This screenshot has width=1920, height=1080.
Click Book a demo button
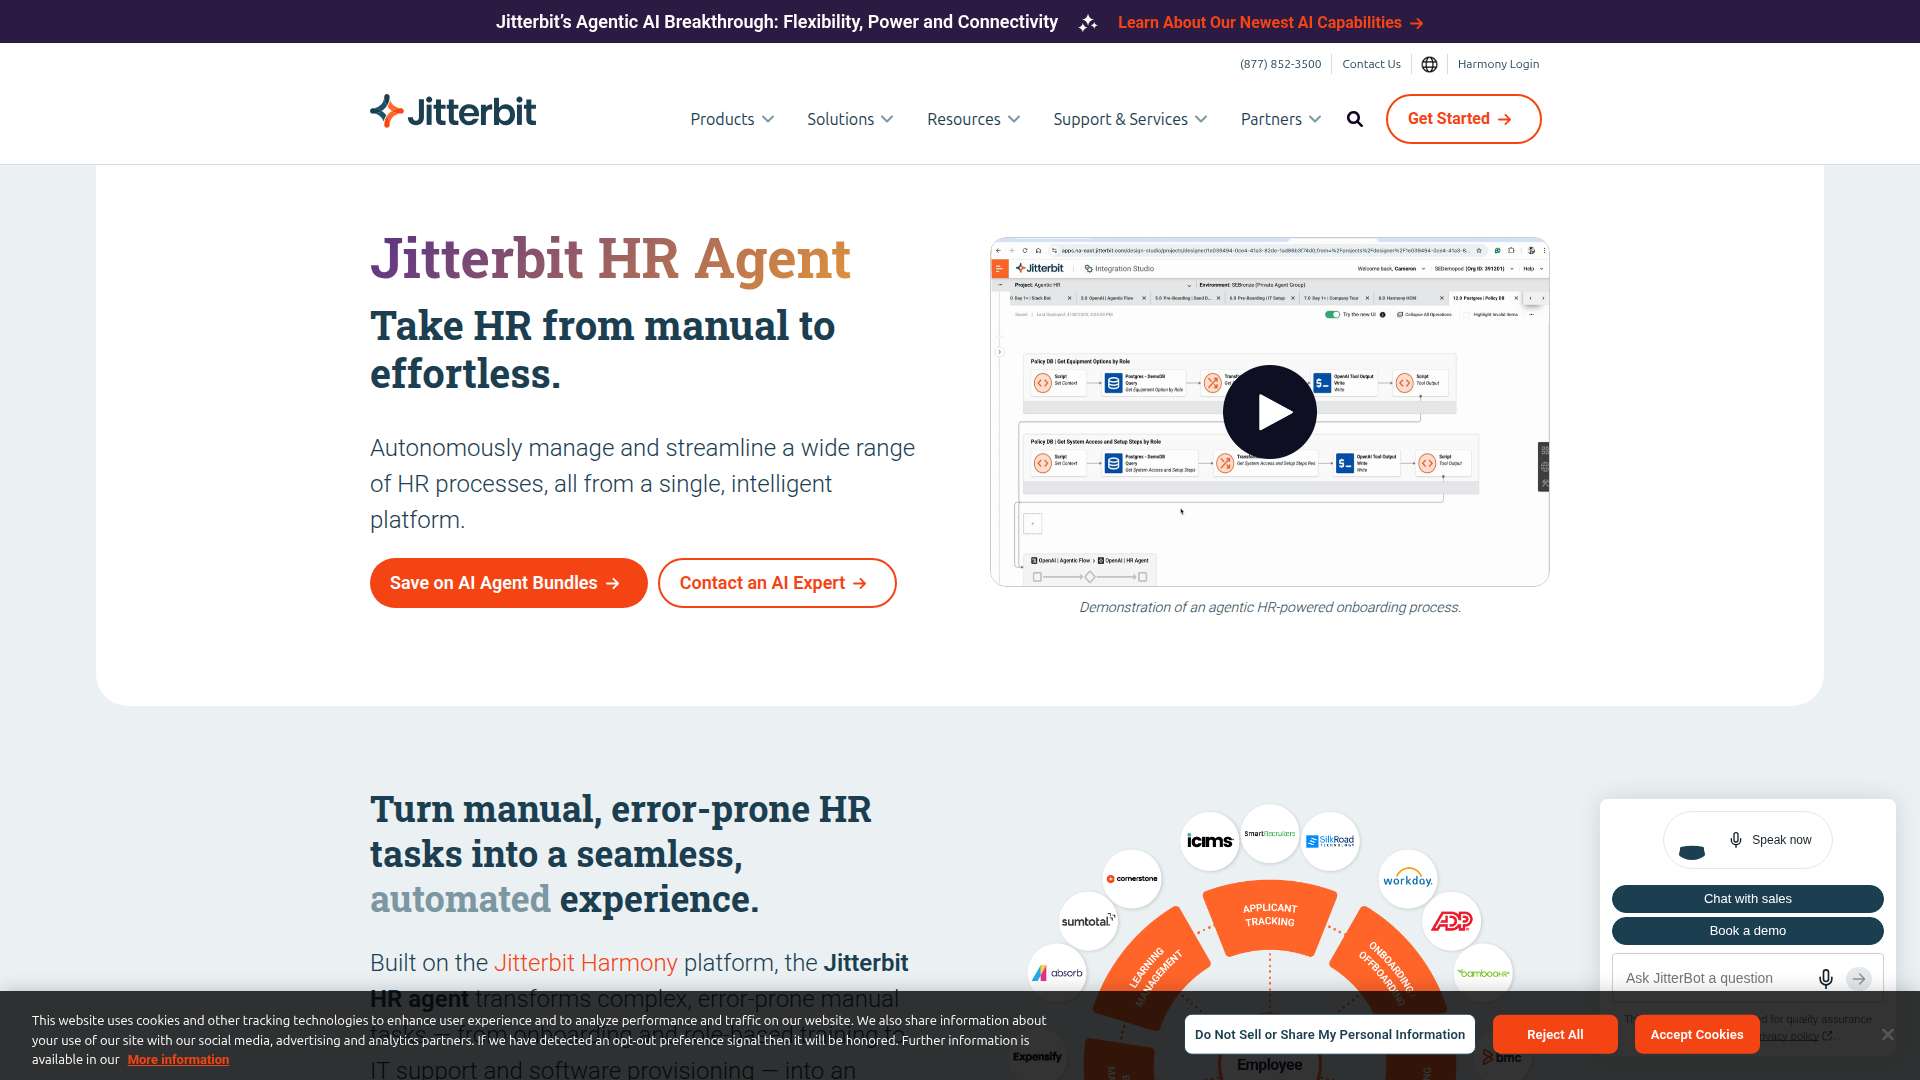[1747, 931]
